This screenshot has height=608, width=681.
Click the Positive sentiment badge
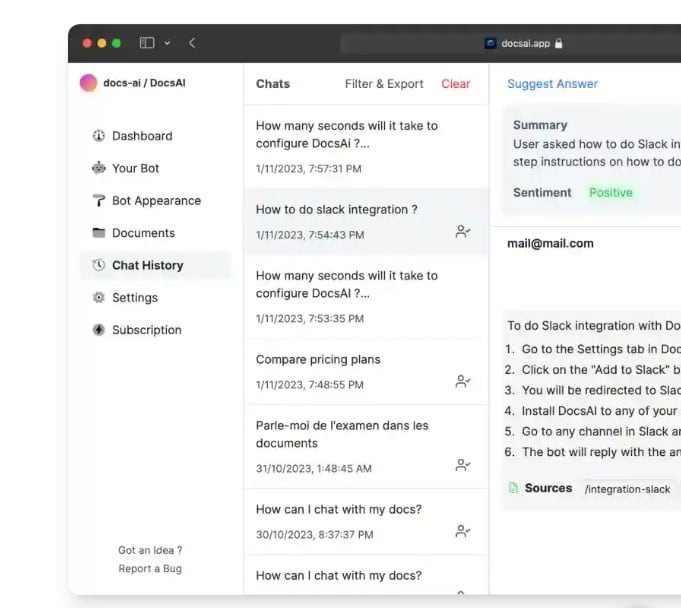pos(611,192)
